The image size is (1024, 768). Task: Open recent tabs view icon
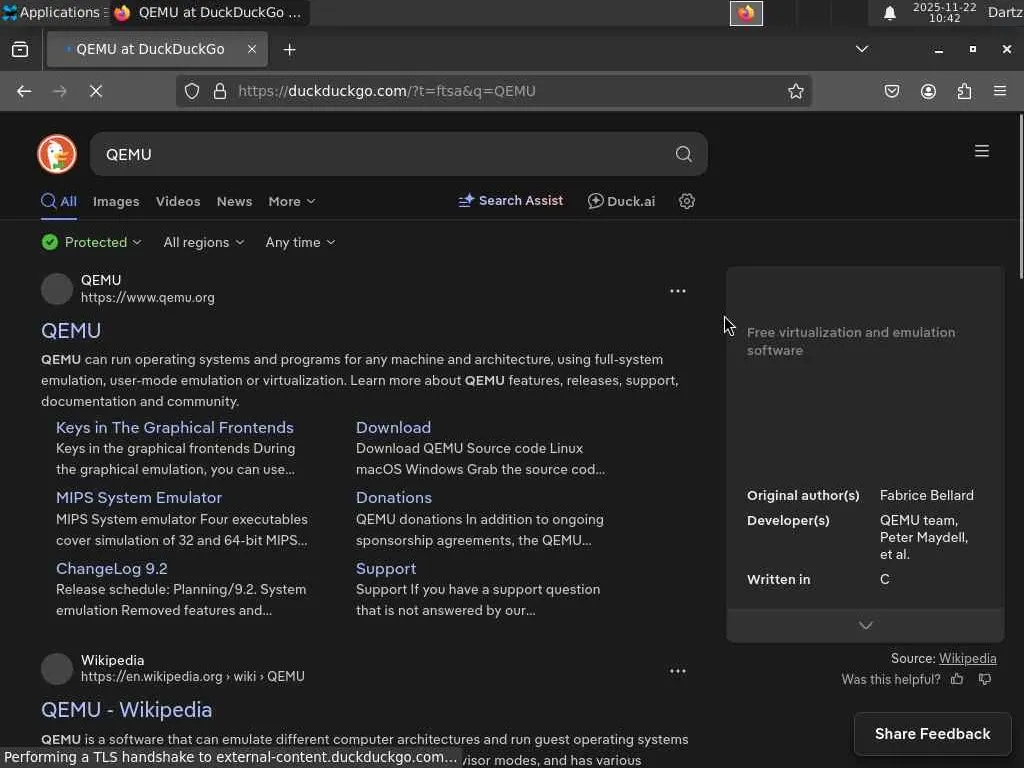pyautogui.click(x=20, y=50)
